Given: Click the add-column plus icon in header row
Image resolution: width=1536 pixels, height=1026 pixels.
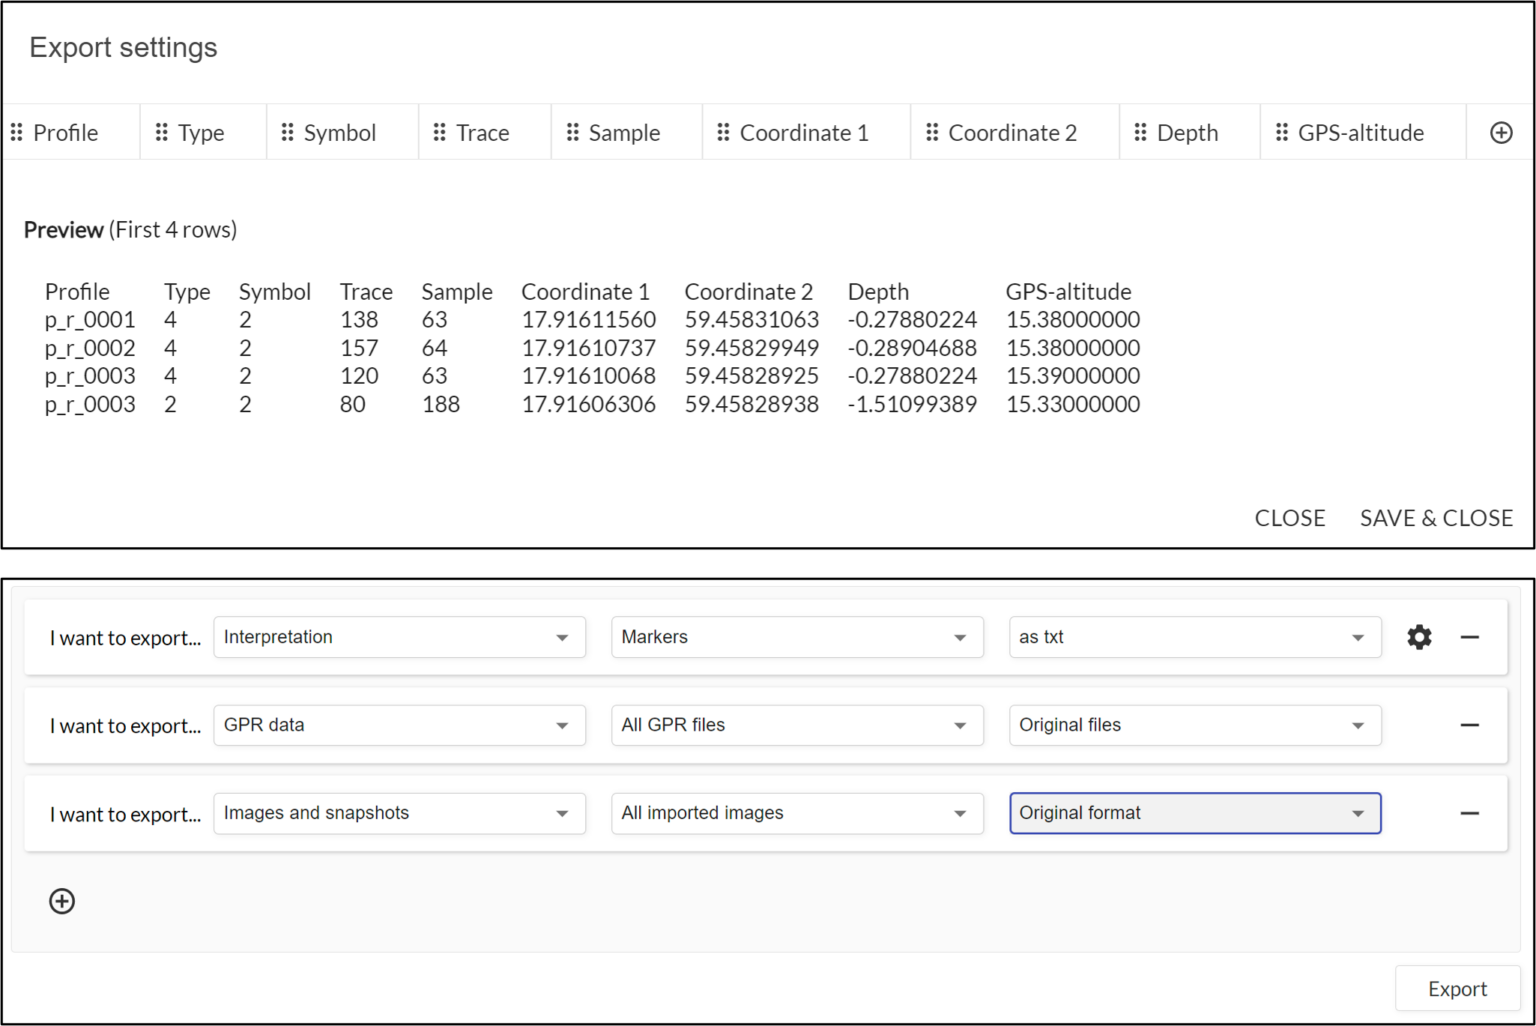Looking at the screenshot, I should tap(1500, 131).
